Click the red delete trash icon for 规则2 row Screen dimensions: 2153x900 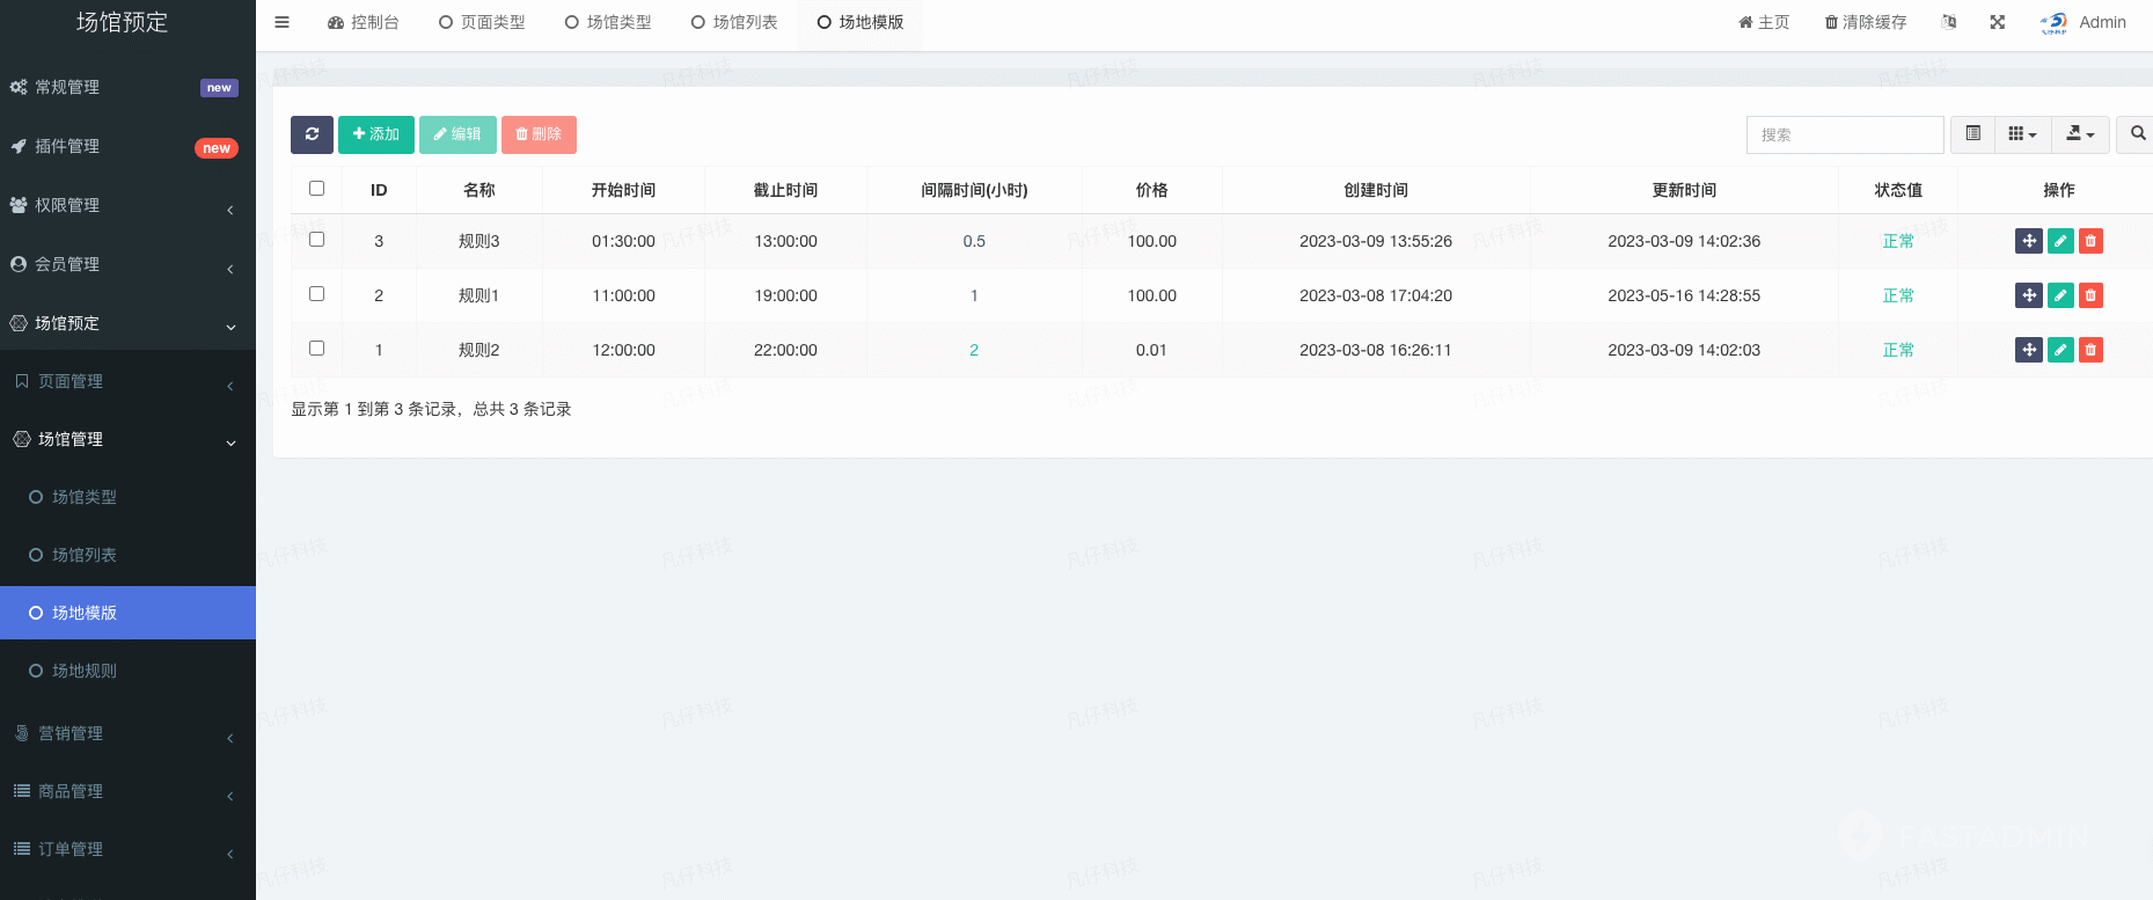click(2090, 350)
